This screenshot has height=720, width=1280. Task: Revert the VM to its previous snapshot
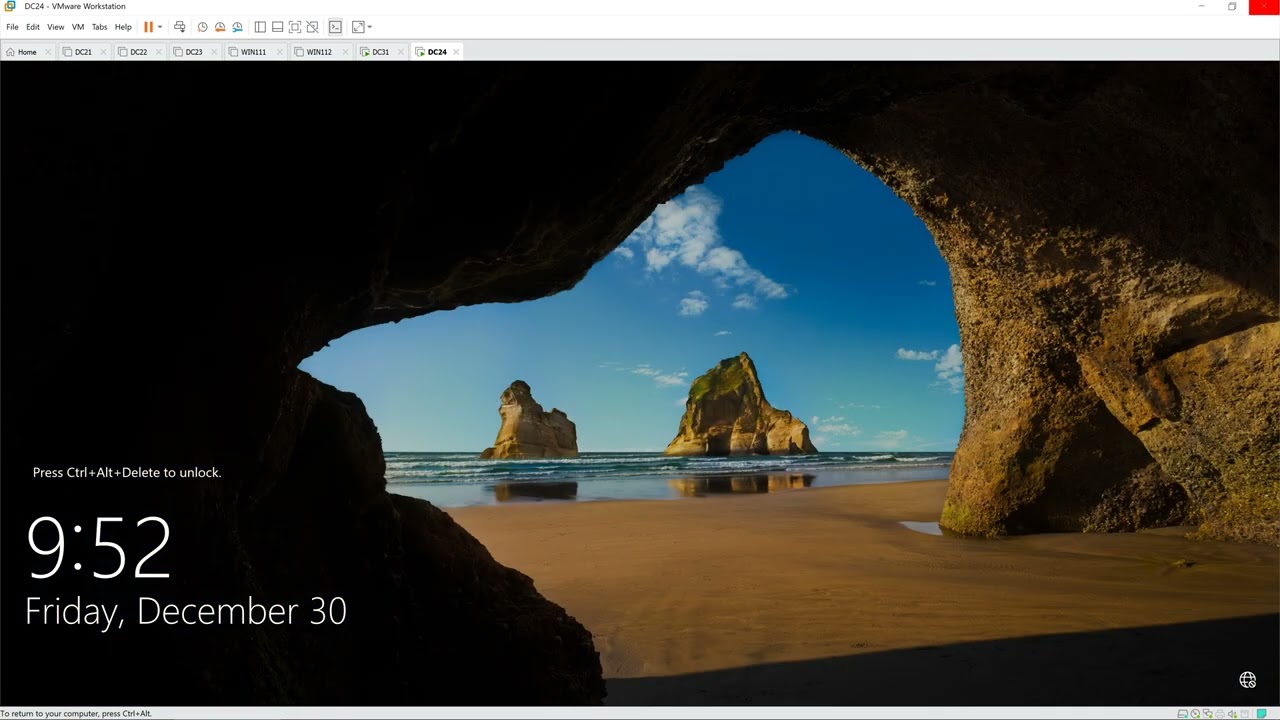tap(220, 27)
